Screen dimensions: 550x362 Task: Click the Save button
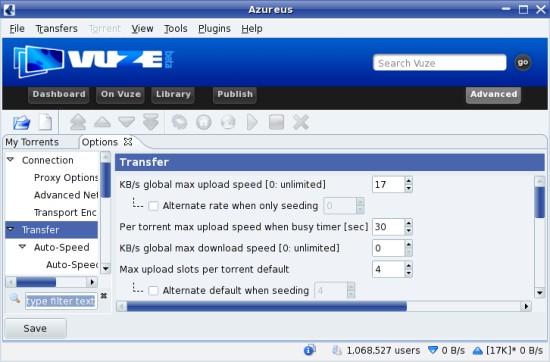(x=35, y=328)
